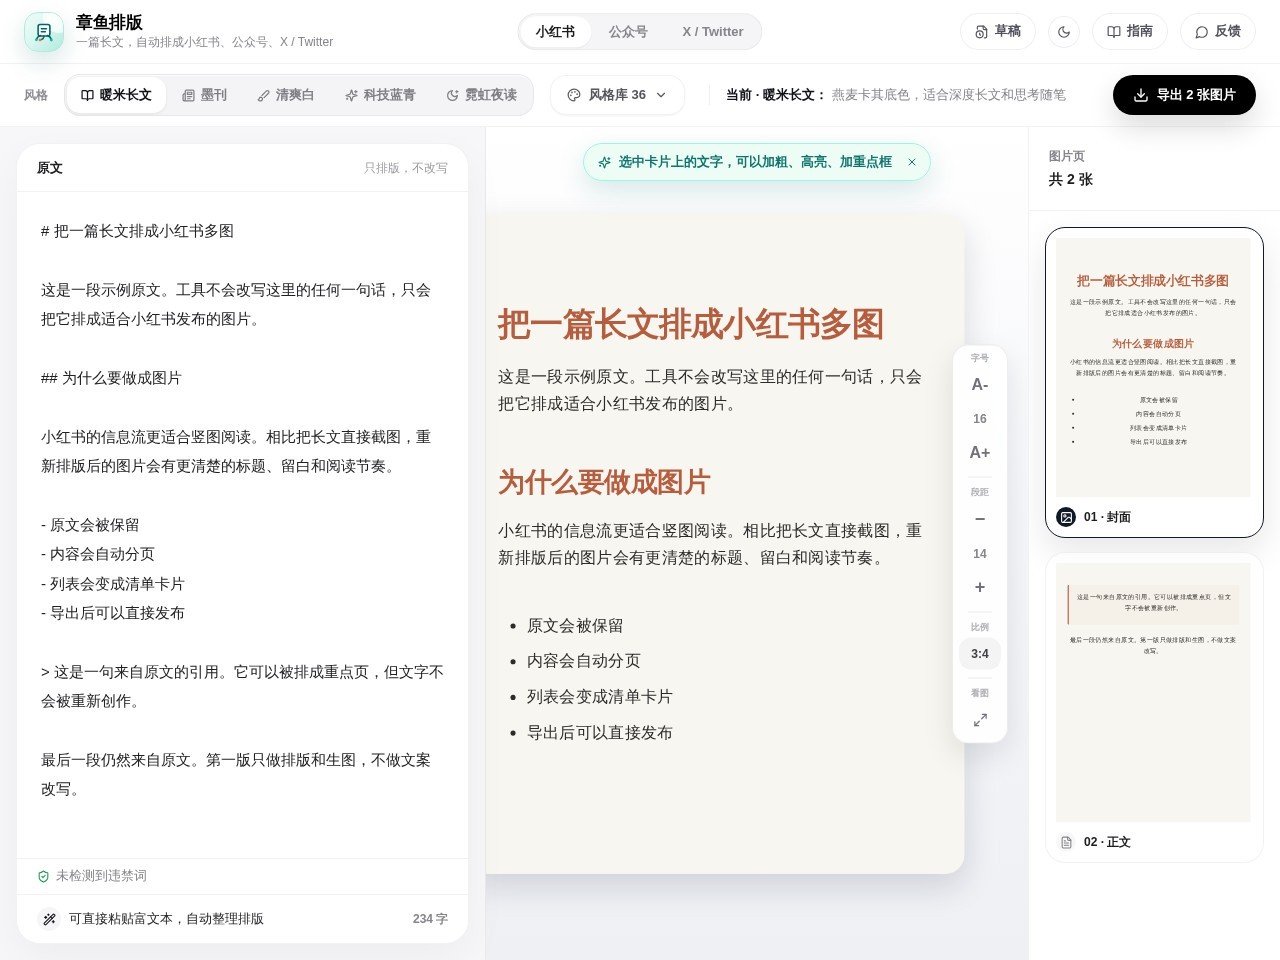Open the 指南 guide button
This screenshot has height=960, width=1280.
point(1130,32)
